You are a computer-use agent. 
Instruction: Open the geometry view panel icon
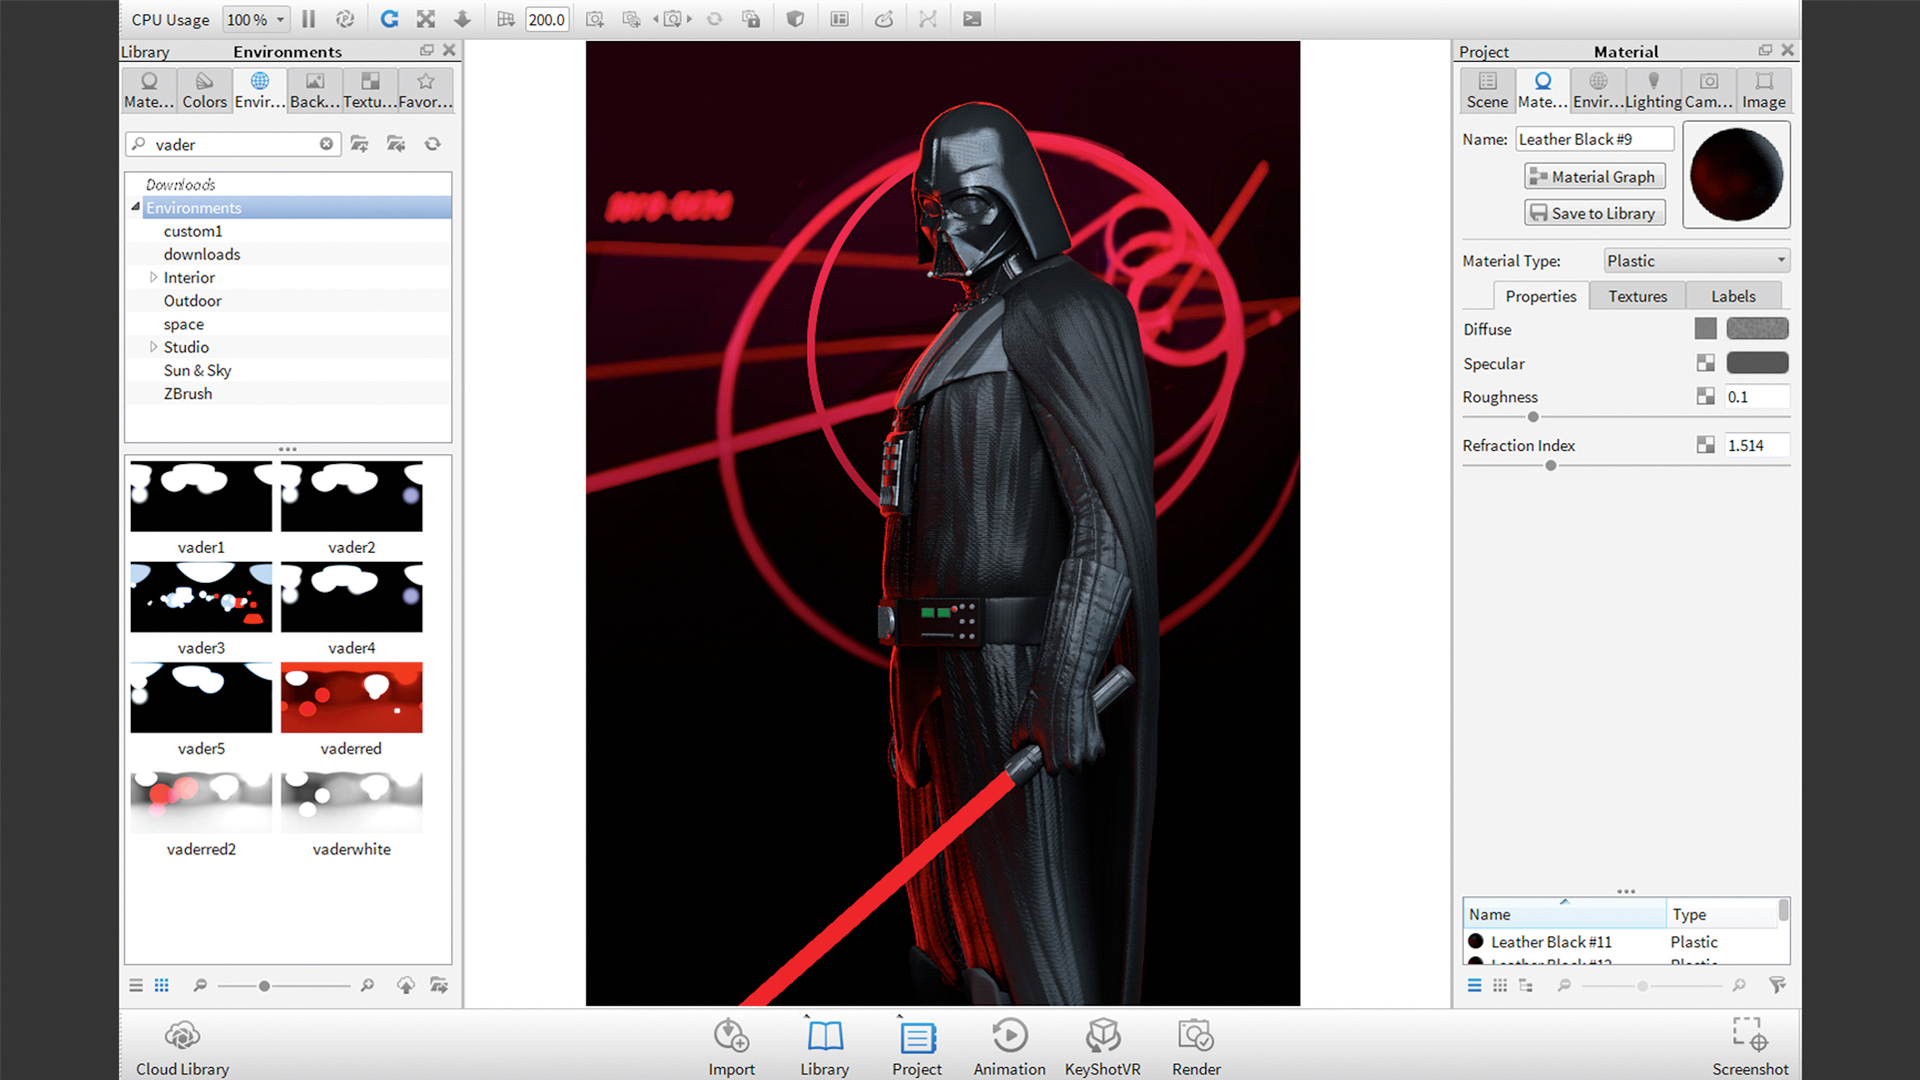(839, 19)
